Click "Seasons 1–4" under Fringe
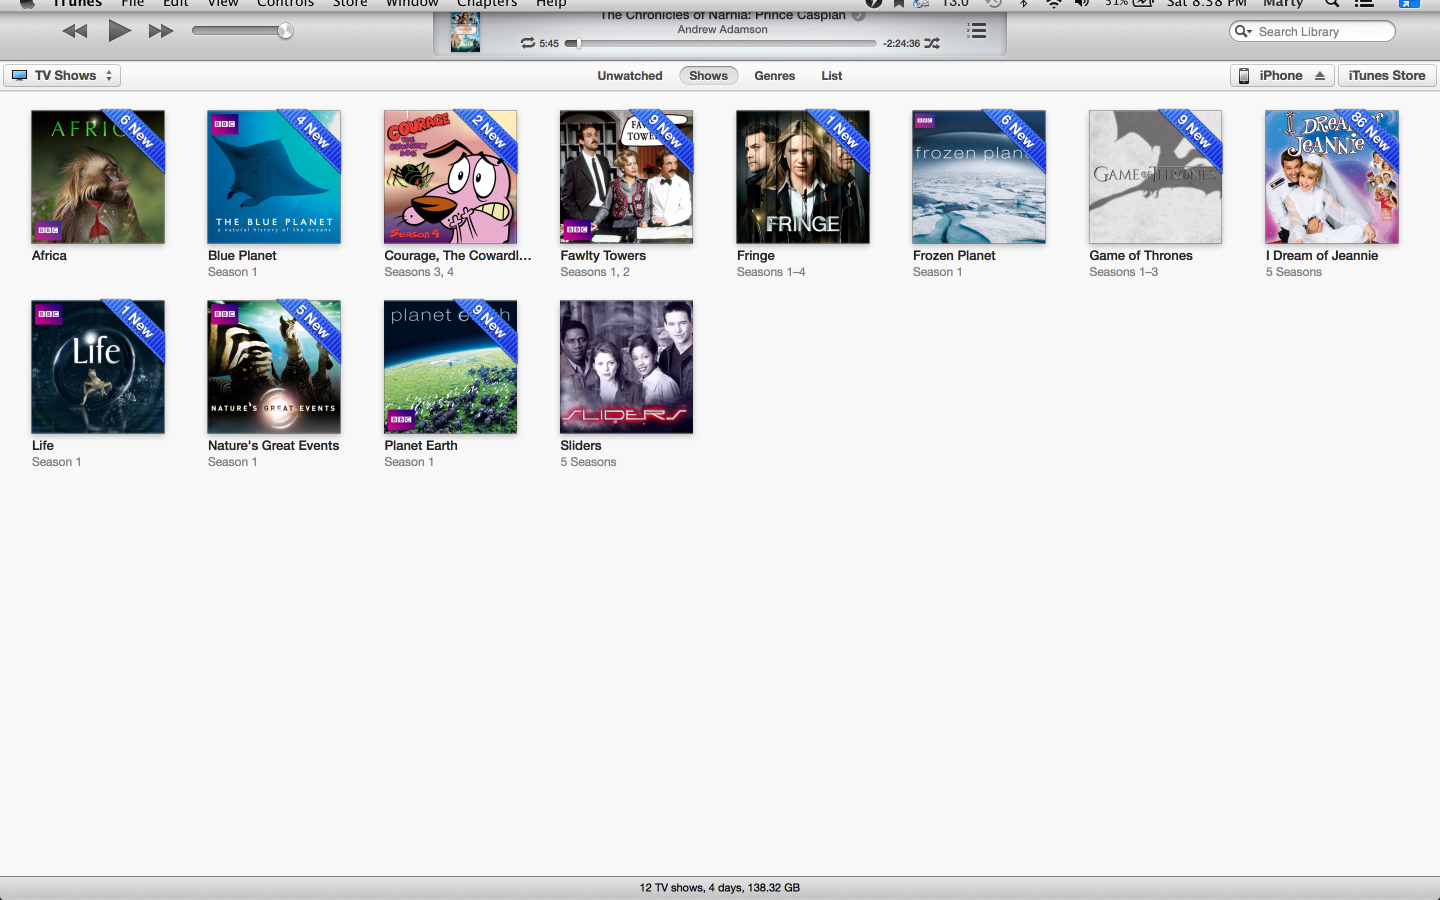This screenshot has height=900, width=1440. (x=771, y=272)
